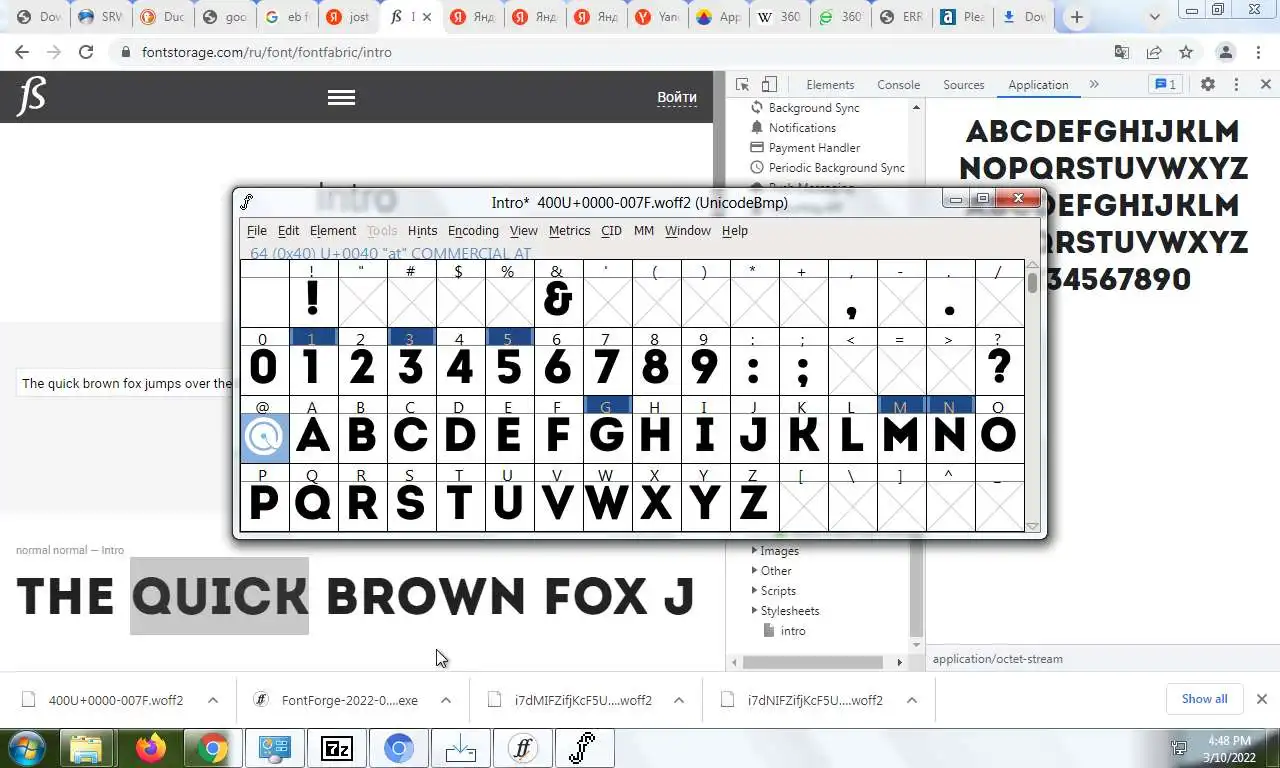Open the translate page icon in address bar
This screenshot has height=768, width=1280.
(x=1122, y=52)
